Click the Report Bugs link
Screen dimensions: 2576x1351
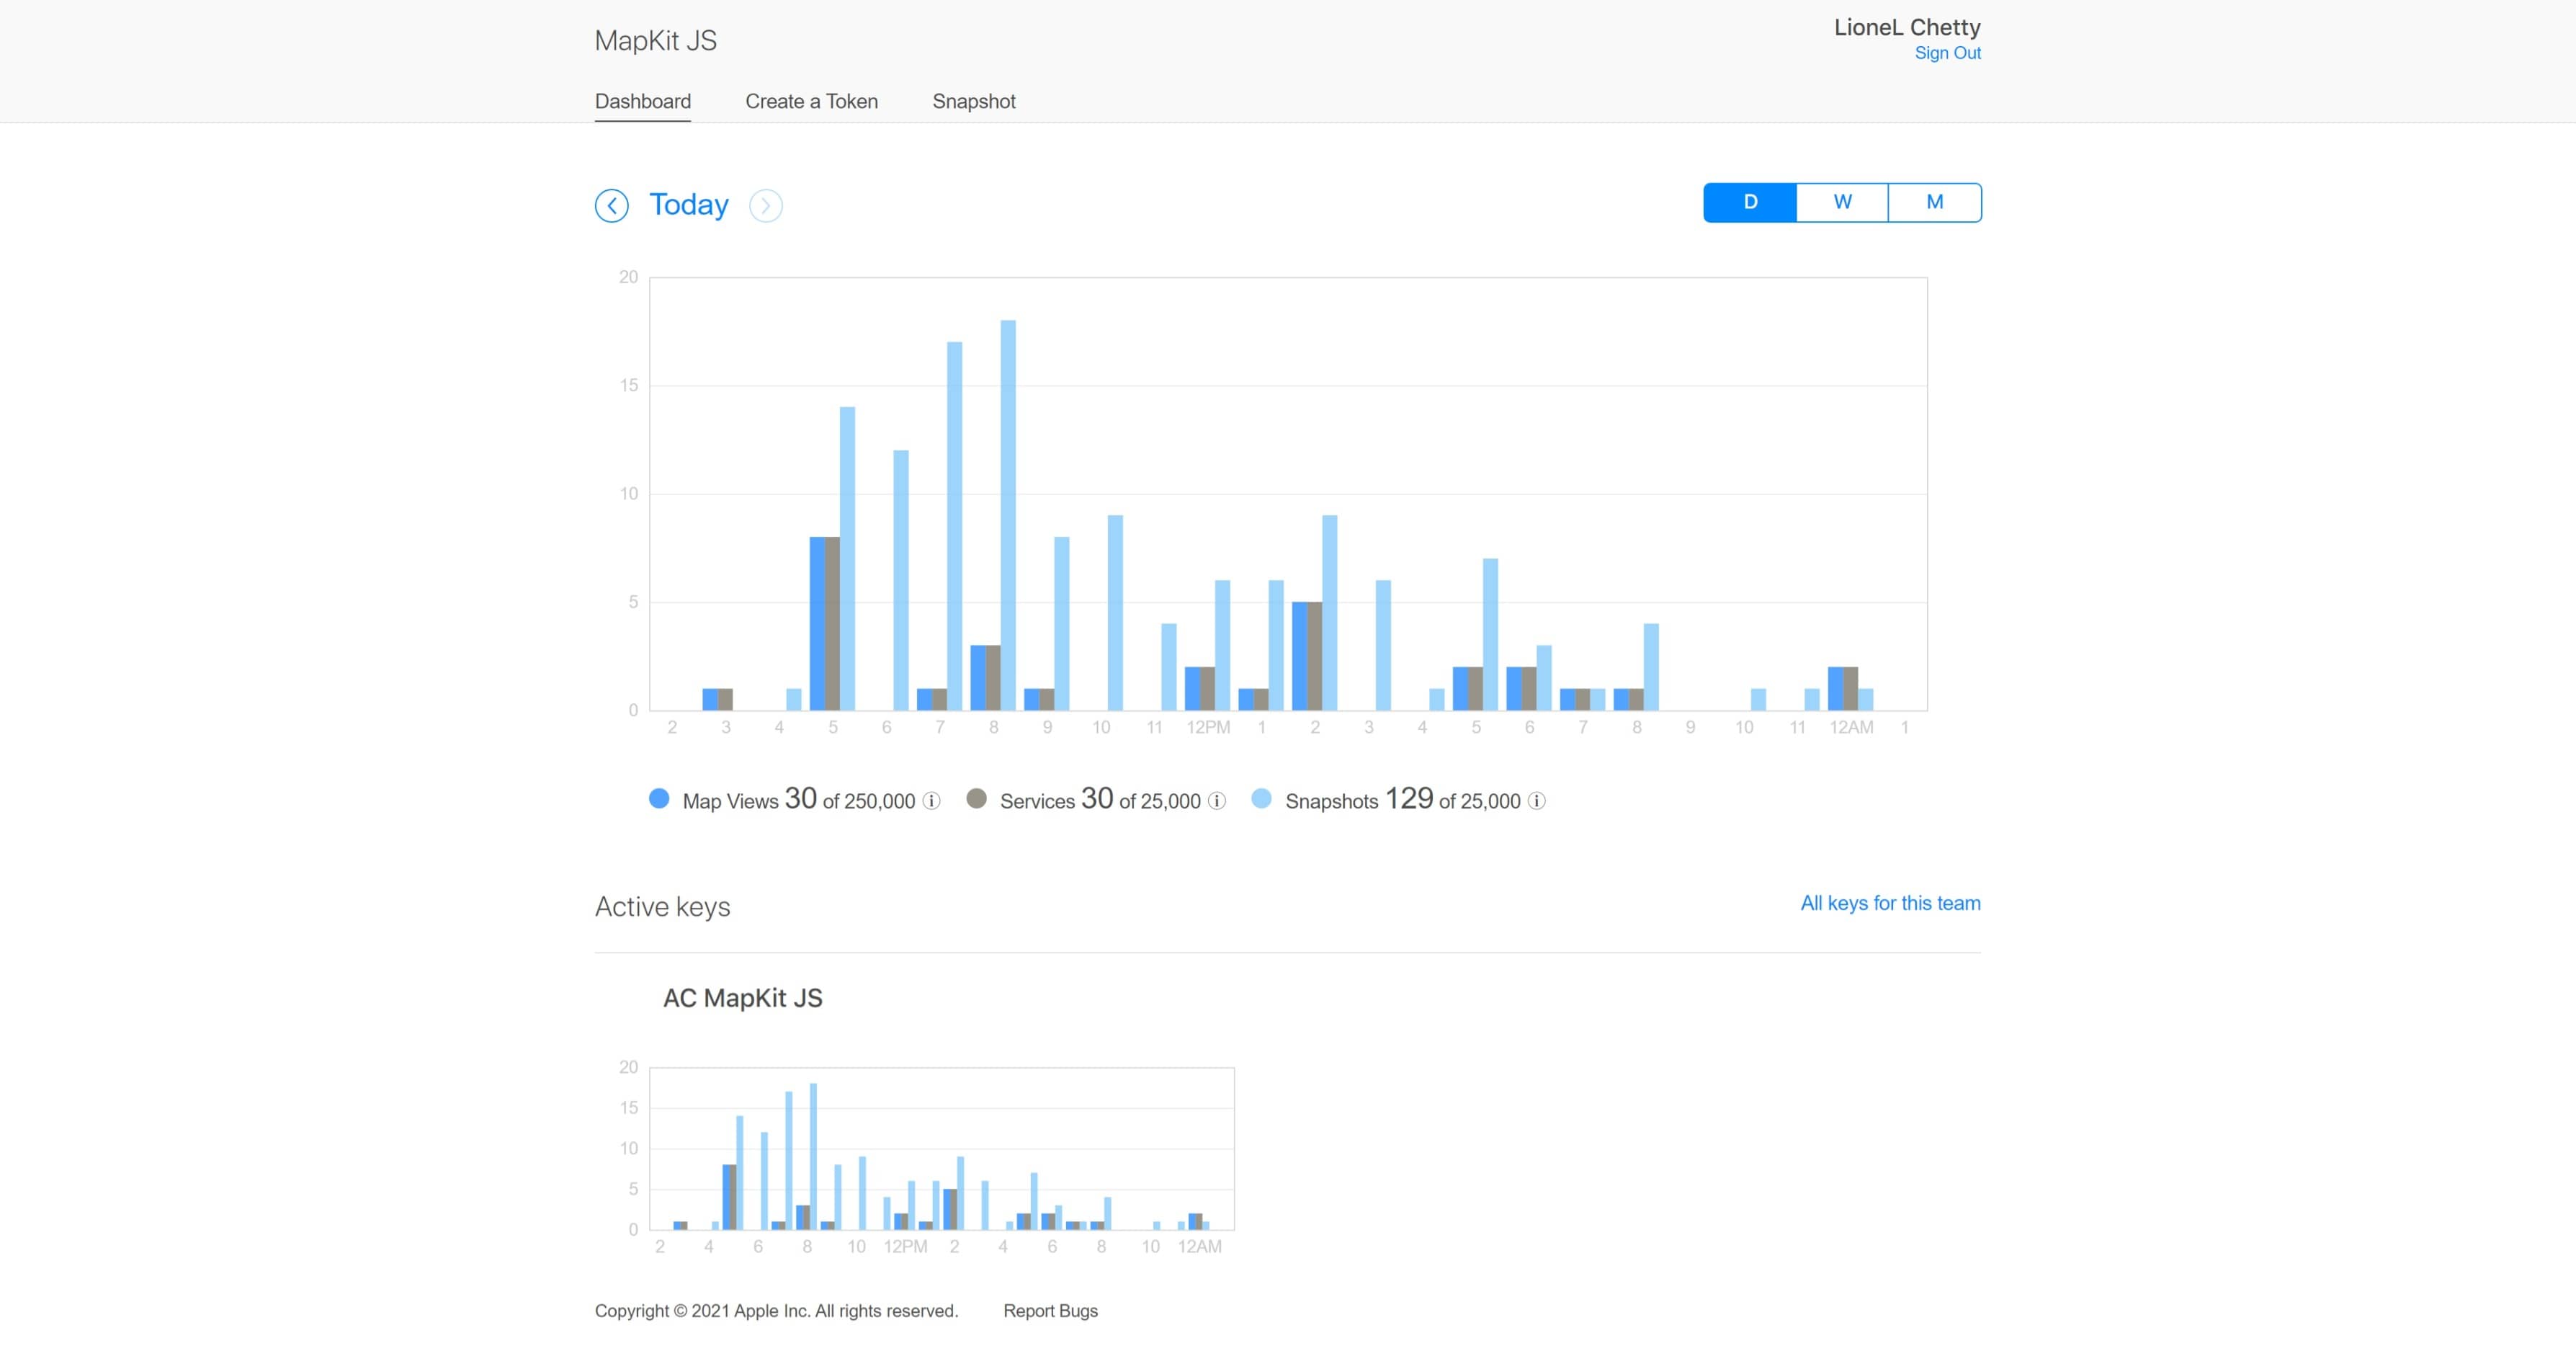click(x=1050, y=1310)
